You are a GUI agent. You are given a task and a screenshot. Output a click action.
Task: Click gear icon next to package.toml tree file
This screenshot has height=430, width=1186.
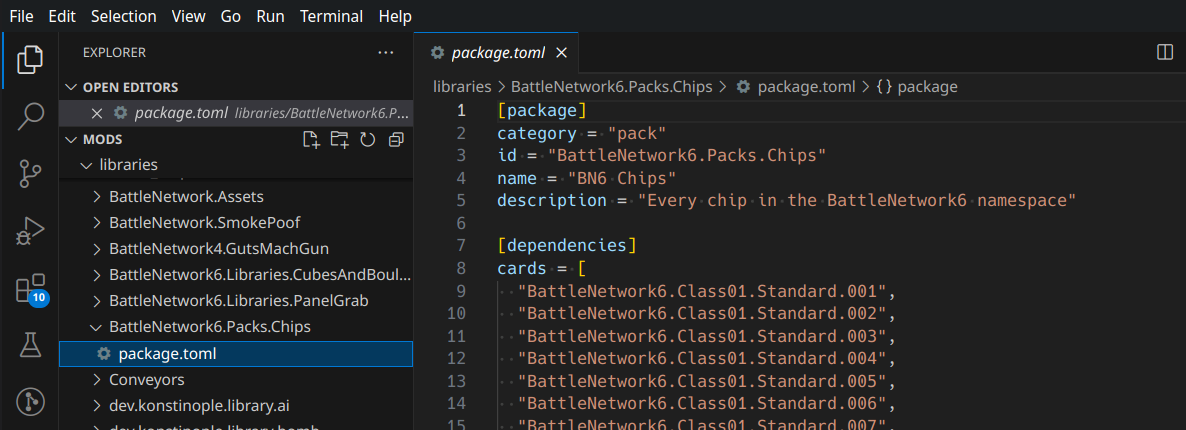(x=104, y=354)
